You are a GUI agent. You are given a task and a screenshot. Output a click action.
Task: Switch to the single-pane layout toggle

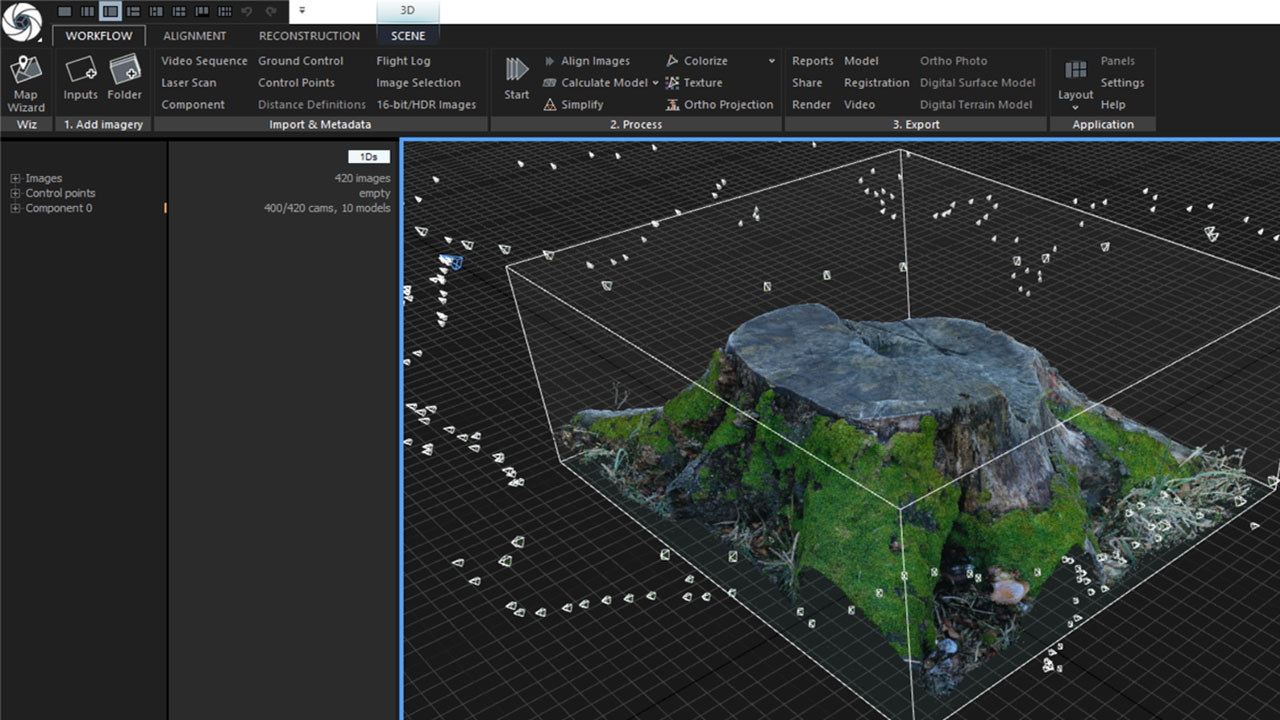(x=65, y=11)
